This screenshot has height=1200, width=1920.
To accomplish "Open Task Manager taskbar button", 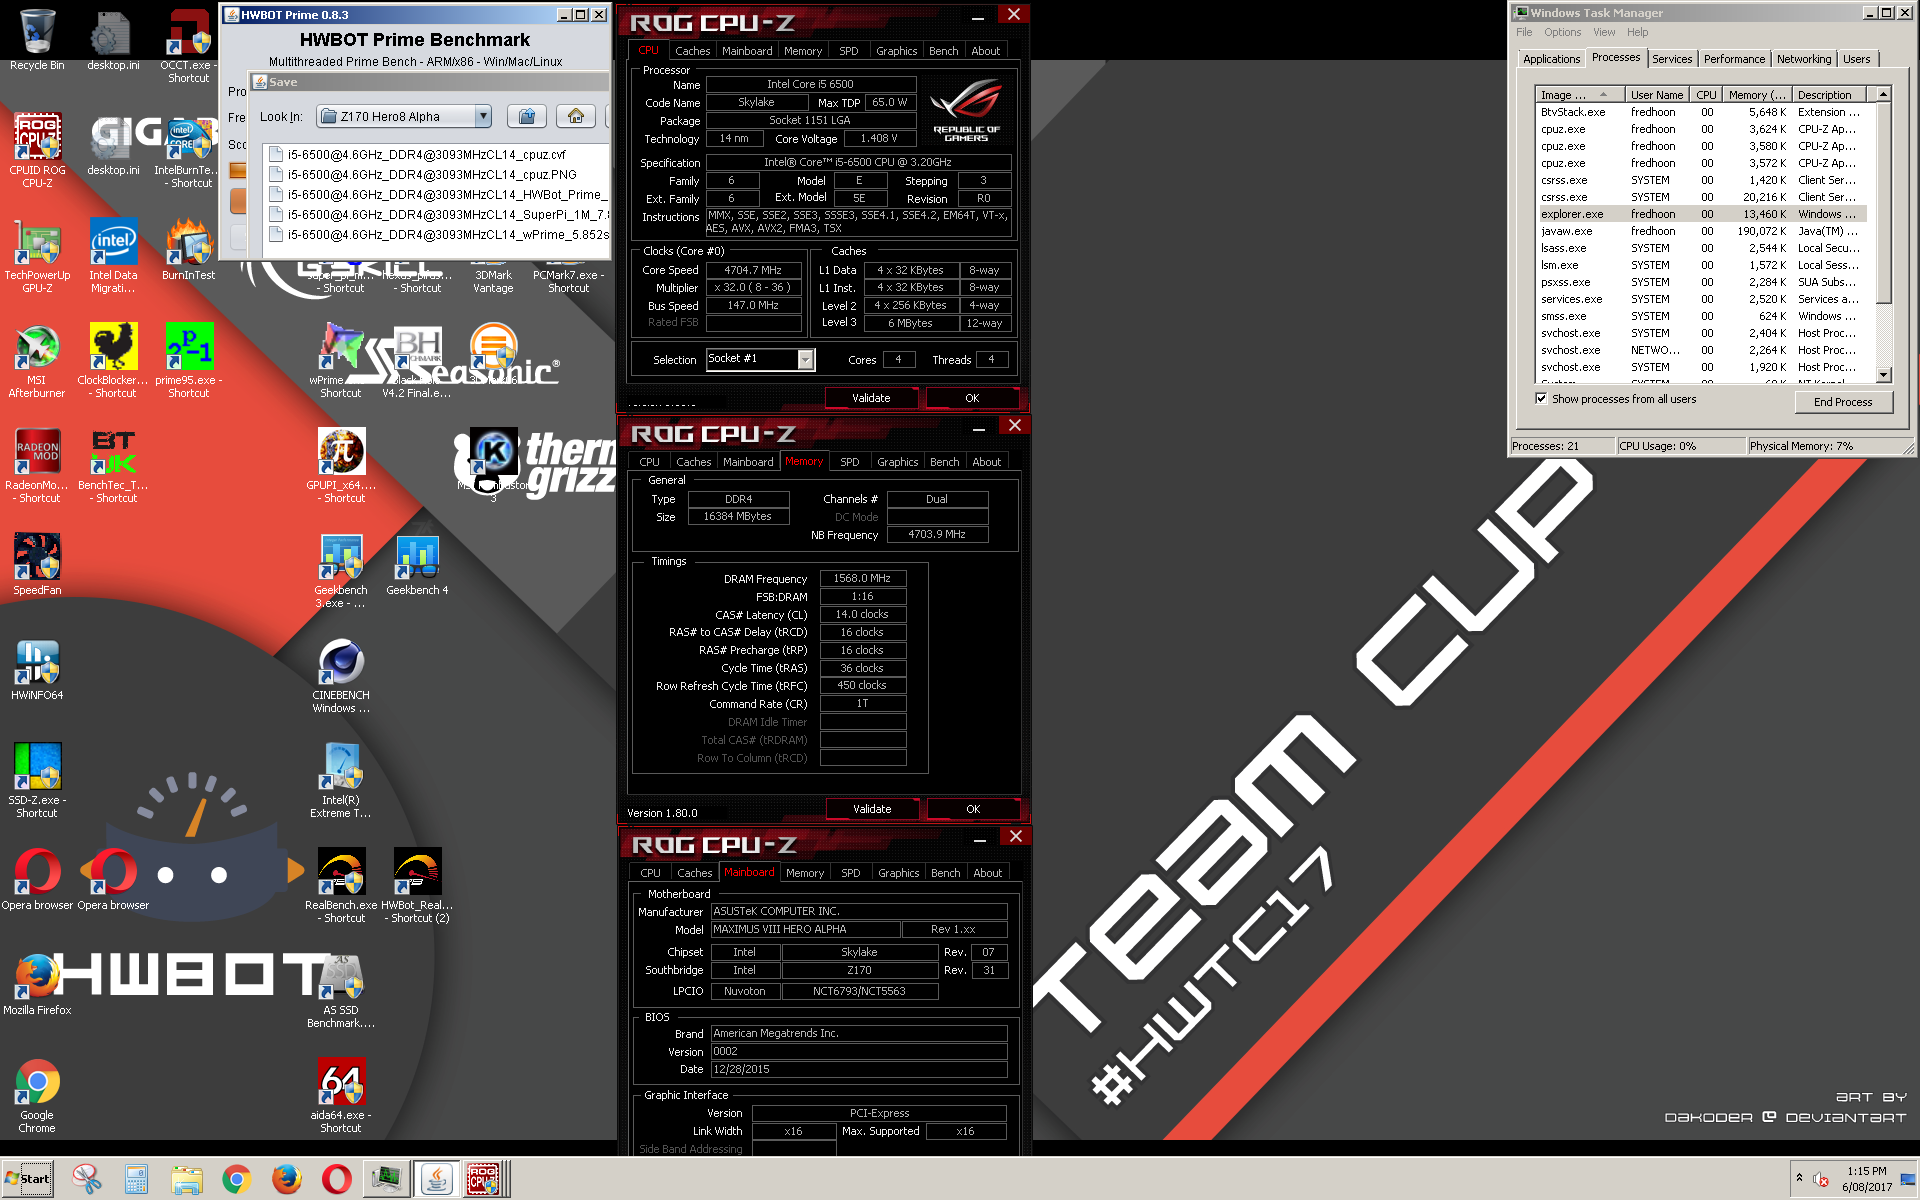I will coord(387,1179).
